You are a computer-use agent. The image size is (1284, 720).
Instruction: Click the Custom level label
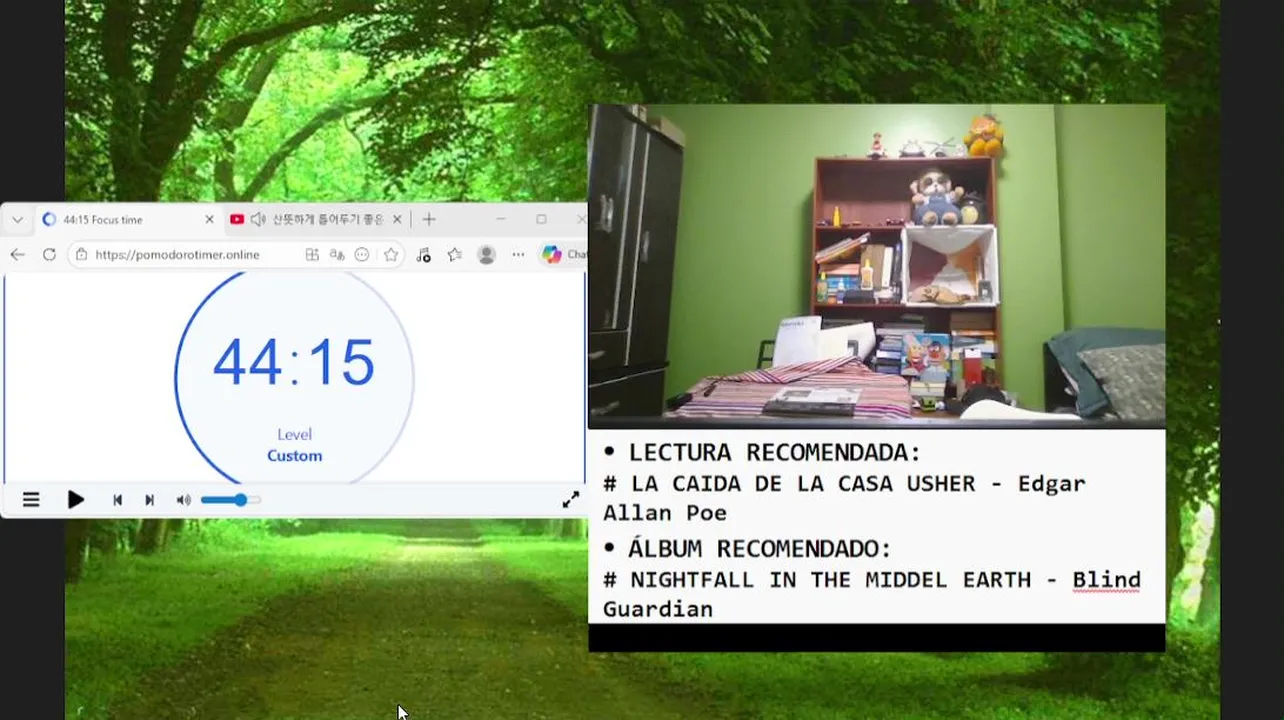coord(295,456)
